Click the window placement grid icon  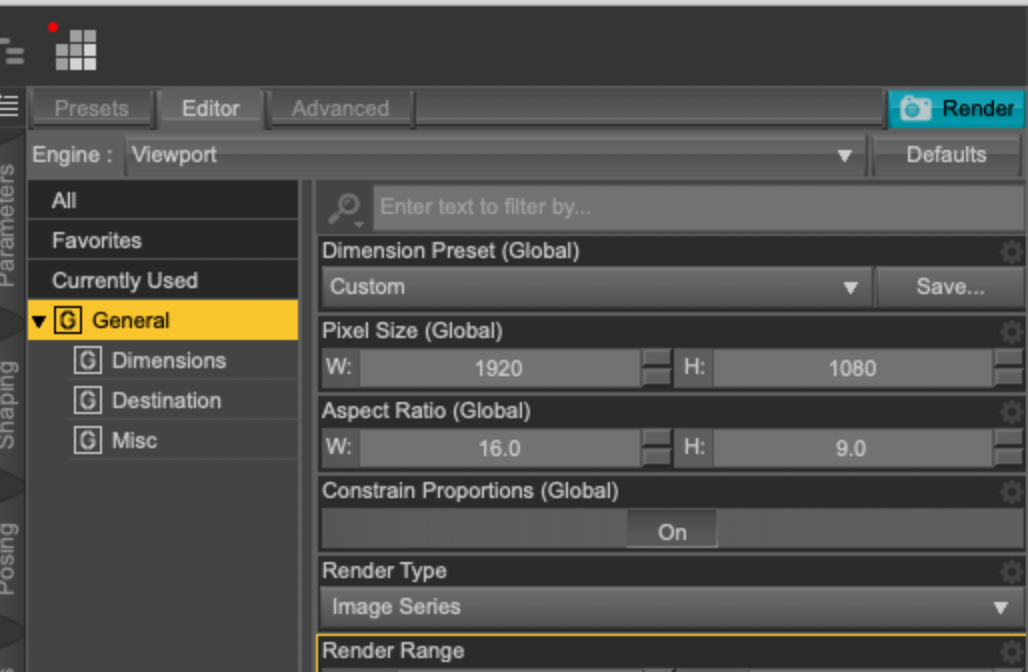76,51
